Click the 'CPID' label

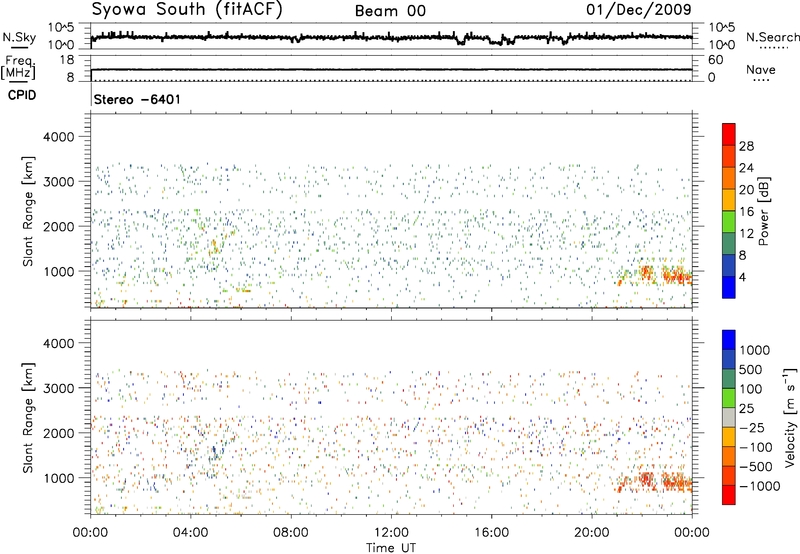point(22,95)
